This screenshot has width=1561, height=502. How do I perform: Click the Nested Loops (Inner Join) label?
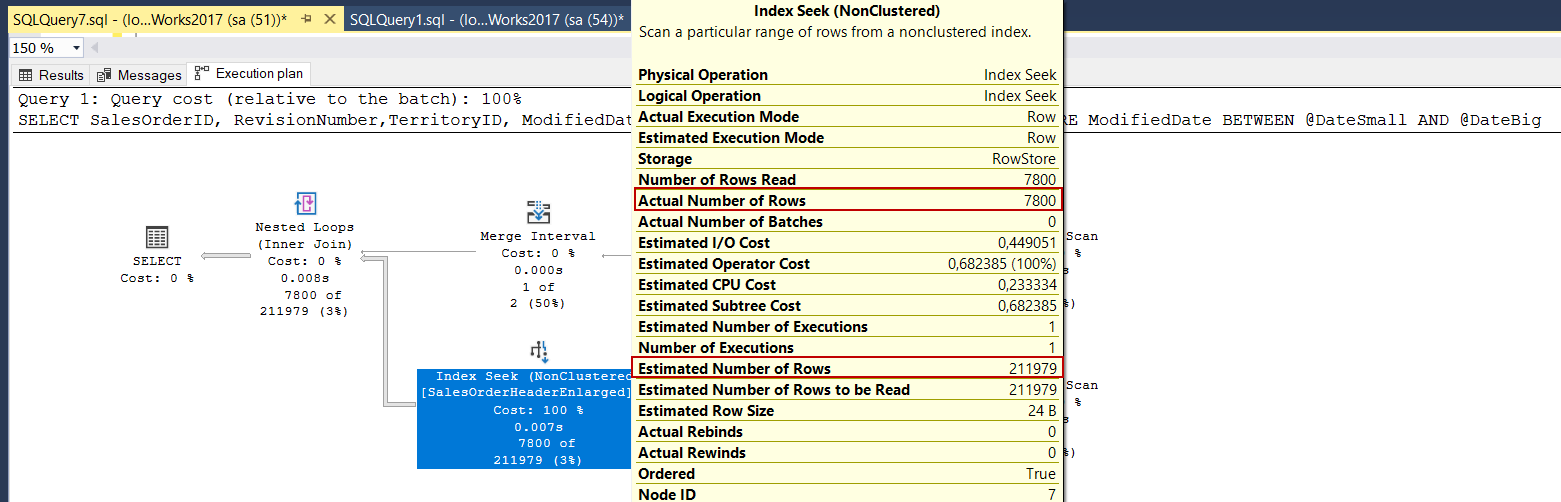(x=305, y=235)
